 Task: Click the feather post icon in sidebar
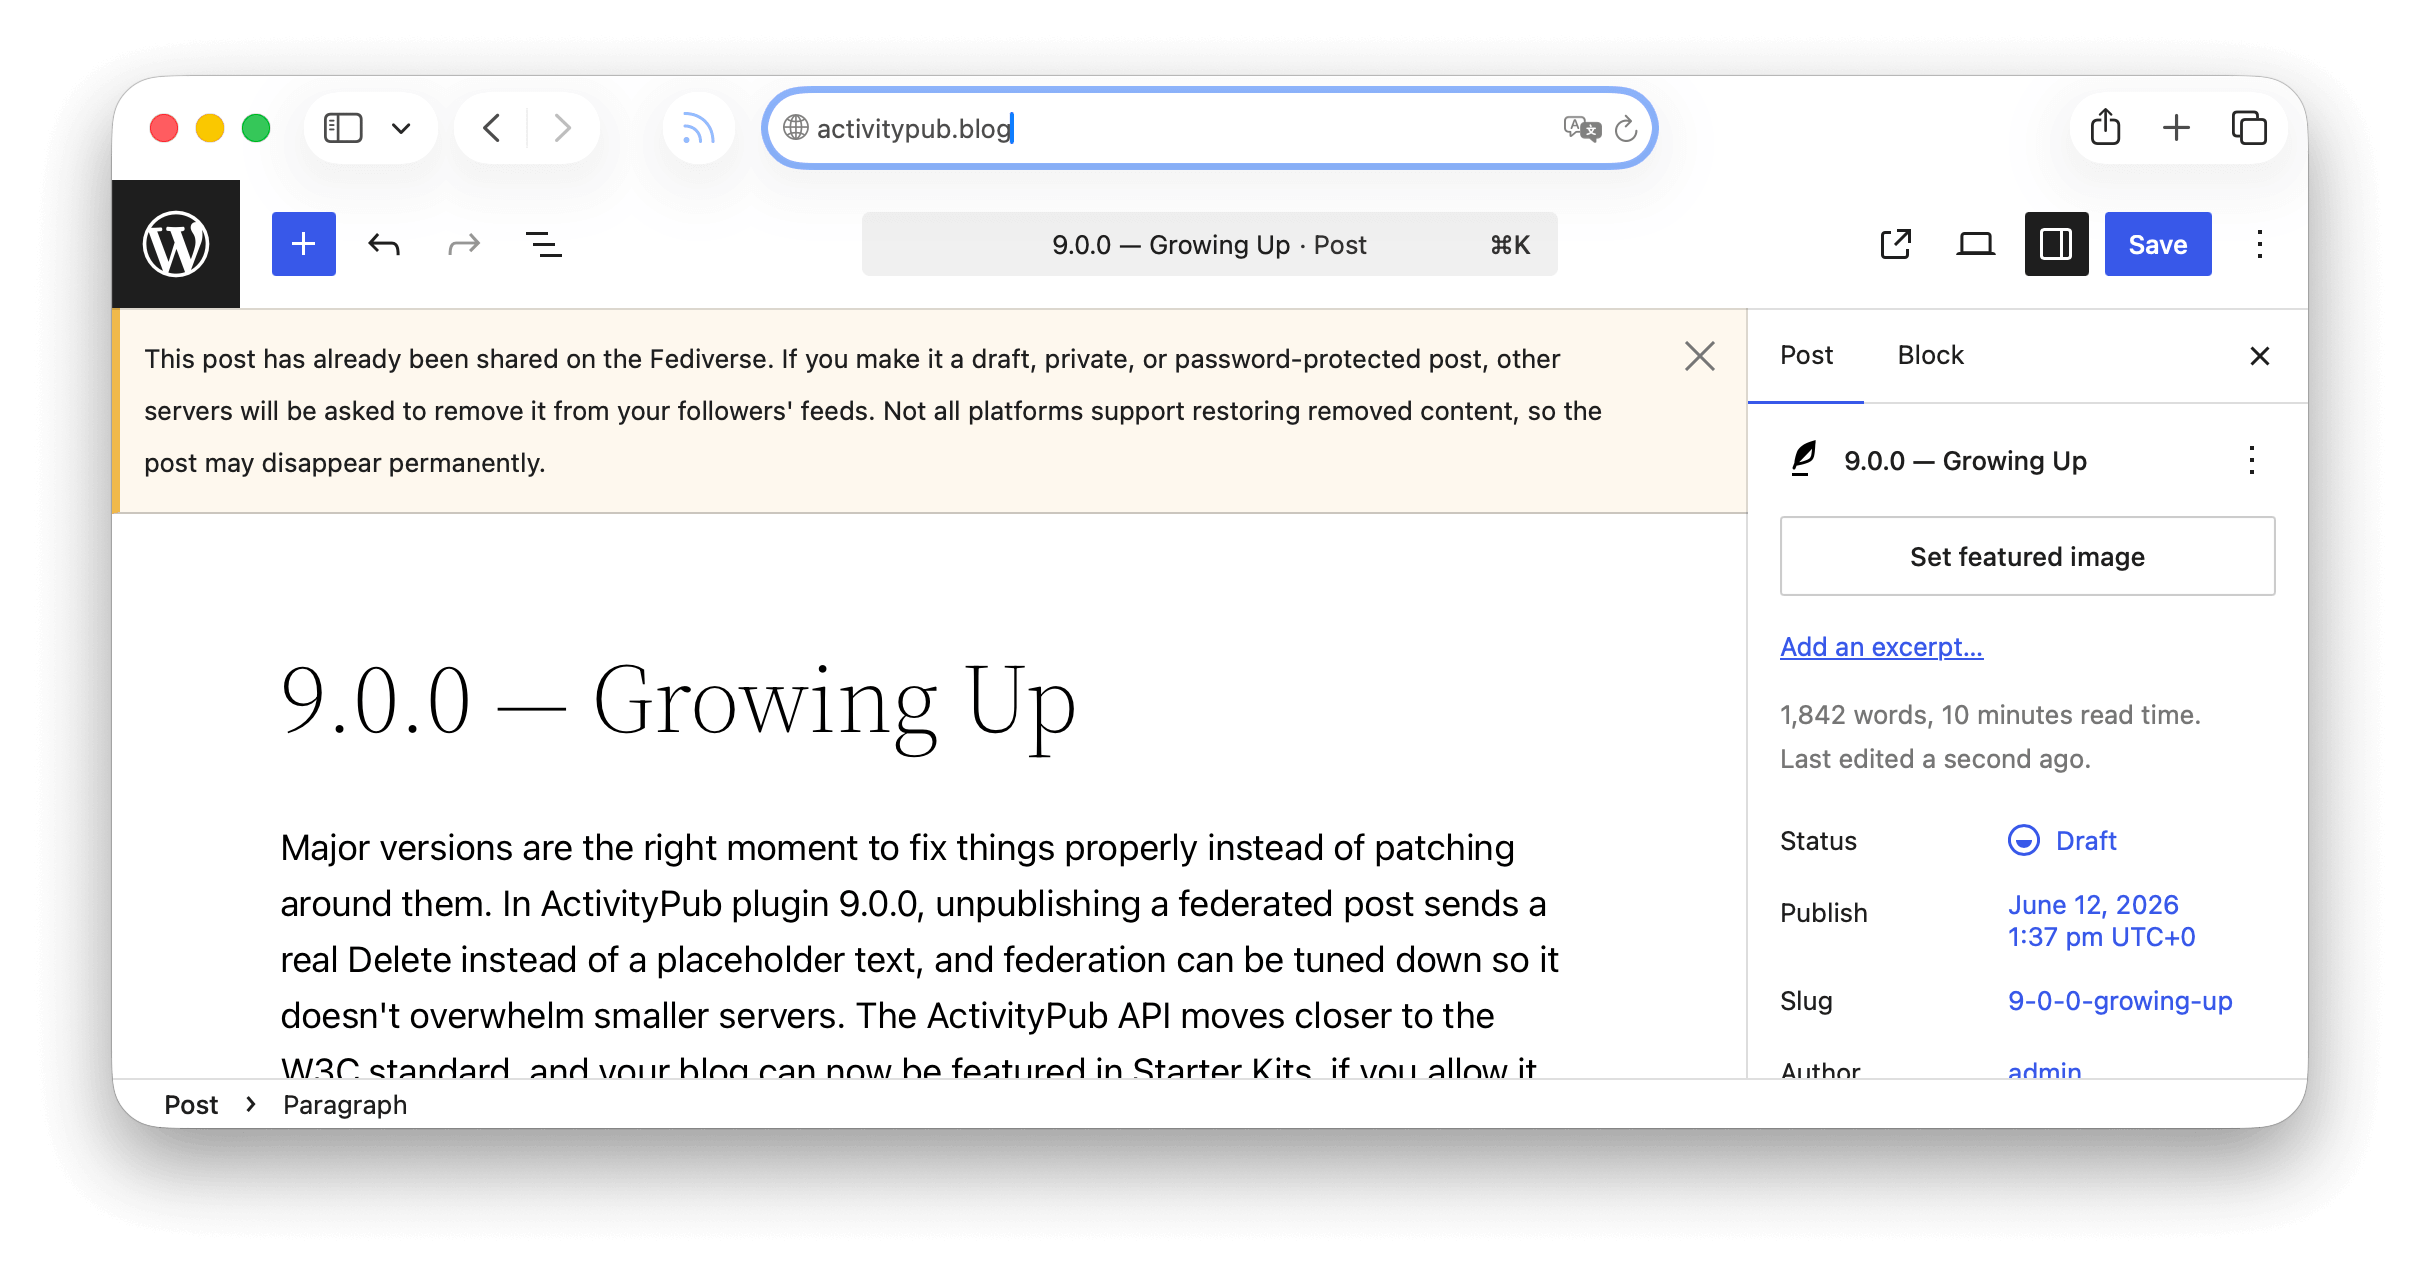[1803, 460]
